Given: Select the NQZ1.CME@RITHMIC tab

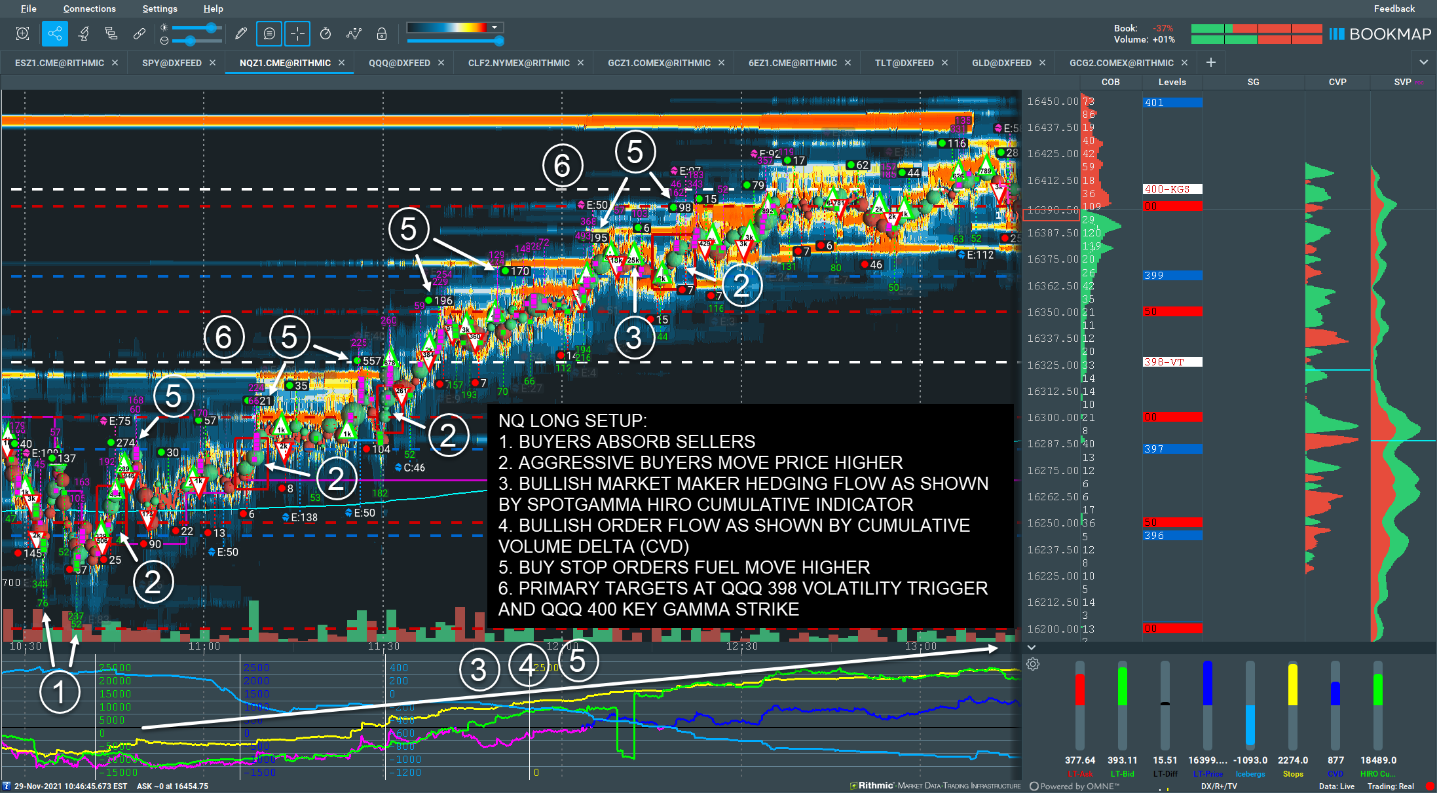Looking at the screenshot, I should click(x=284, y=63).
